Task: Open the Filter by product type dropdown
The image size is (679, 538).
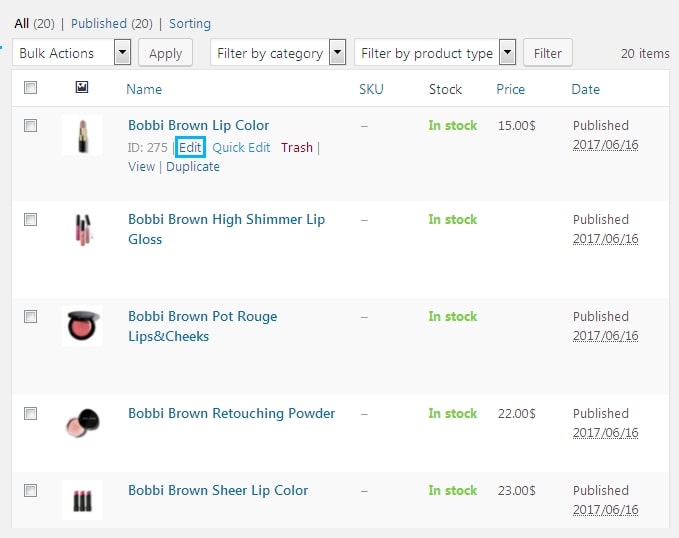Action: [x=435, y=53]
